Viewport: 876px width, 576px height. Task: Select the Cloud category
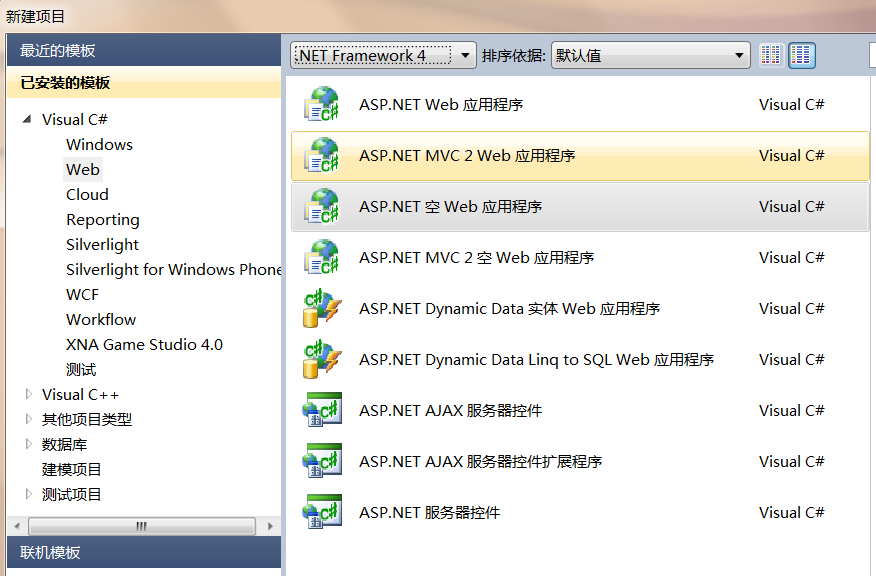click(87, 194)
